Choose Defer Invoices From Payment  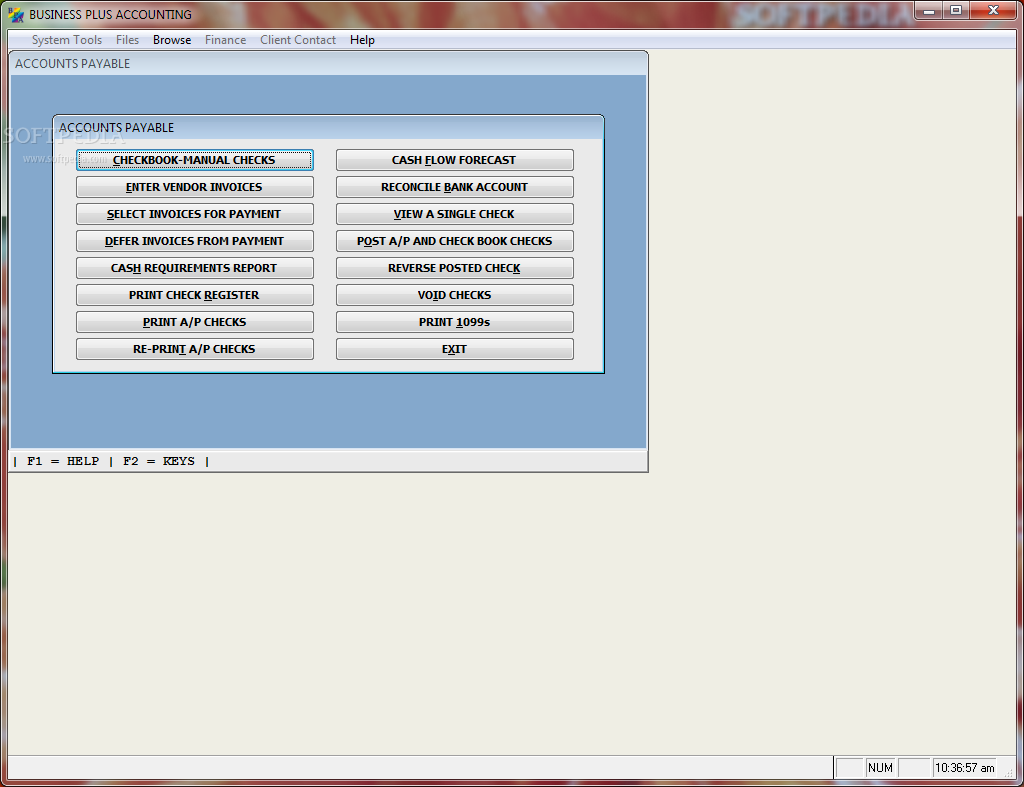click(x=195, y=241)
